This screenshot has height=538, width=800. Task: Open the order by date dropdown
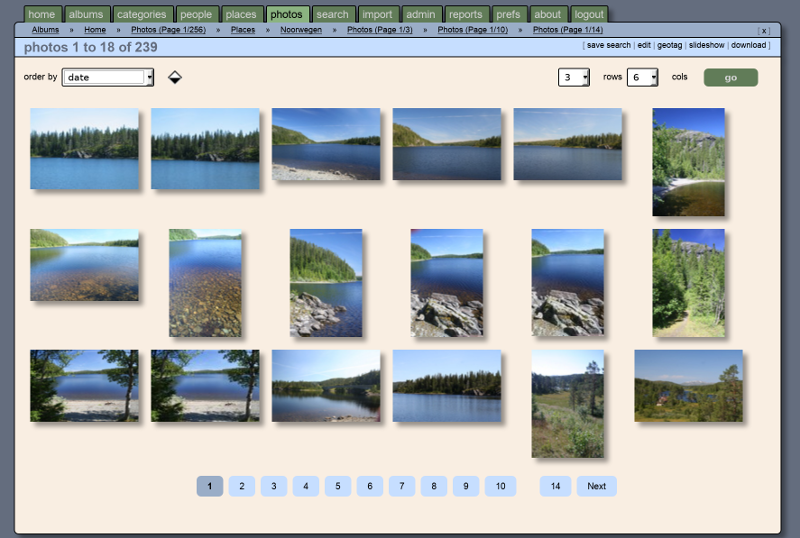tap(108, 77)
